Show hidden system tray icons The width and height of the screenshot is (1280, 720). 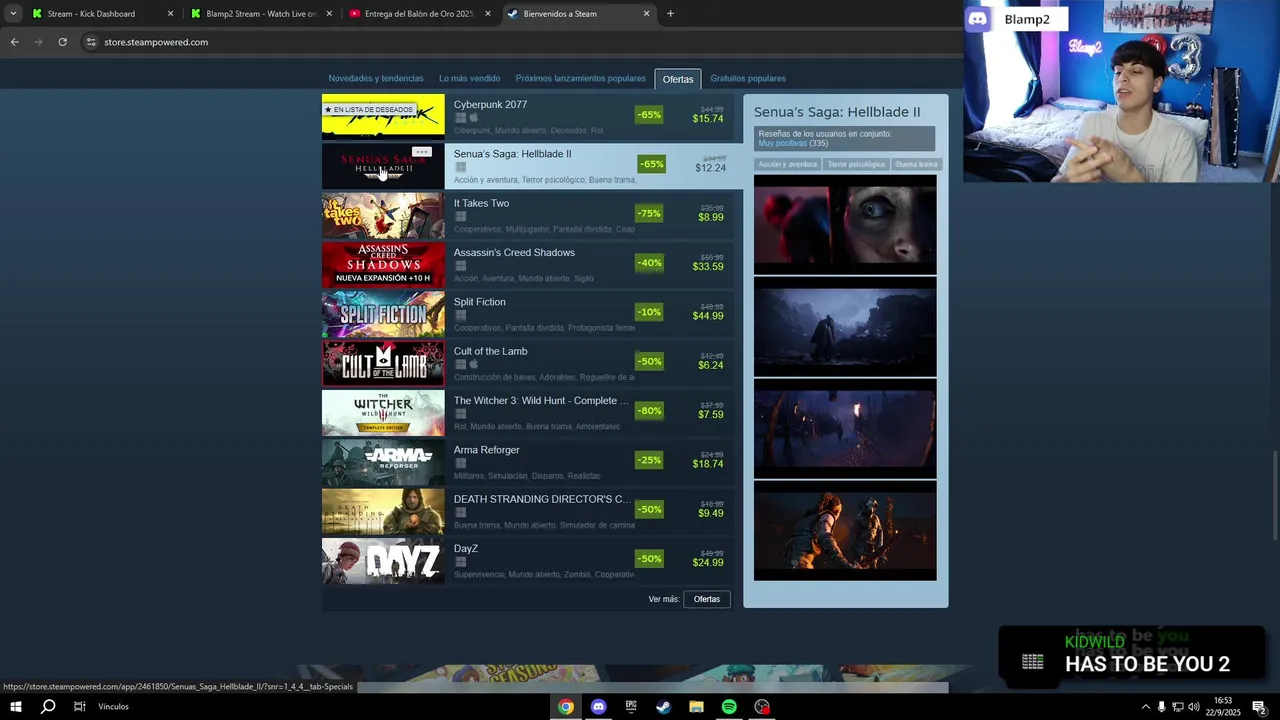click(x=1145, y=707)
